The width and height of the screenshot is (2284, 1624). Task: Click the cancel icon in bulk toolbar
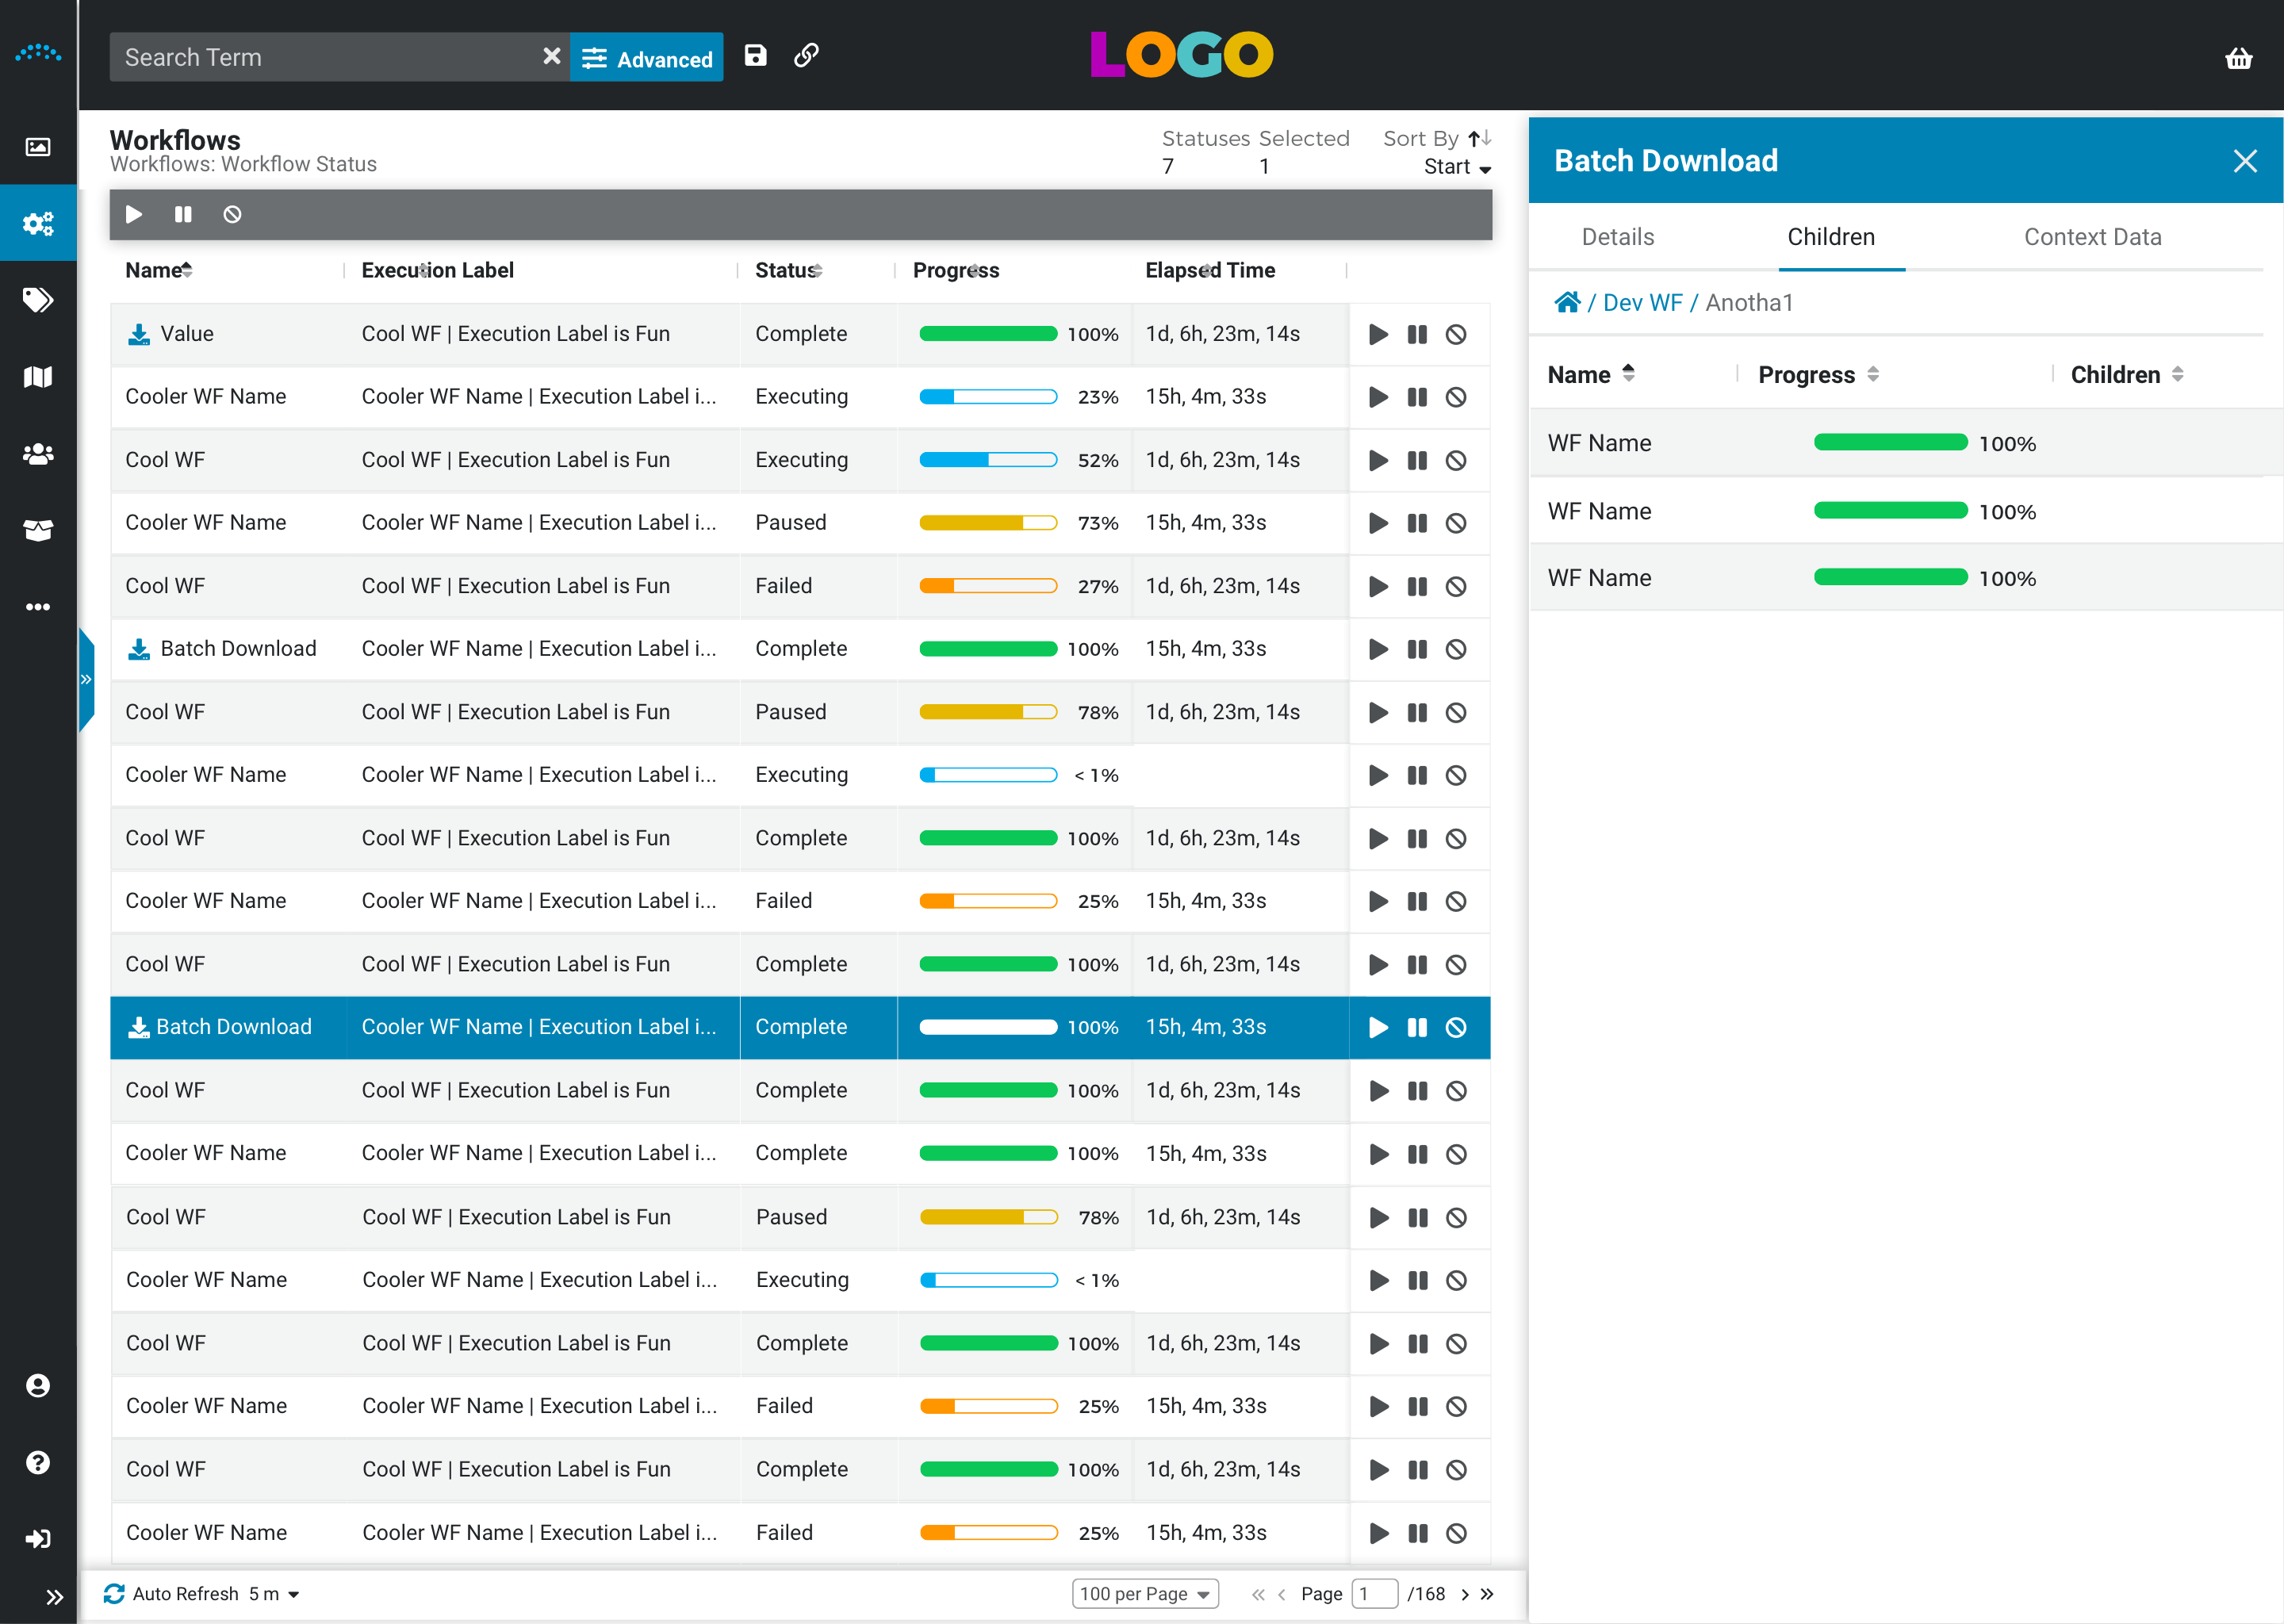(232, 214)
